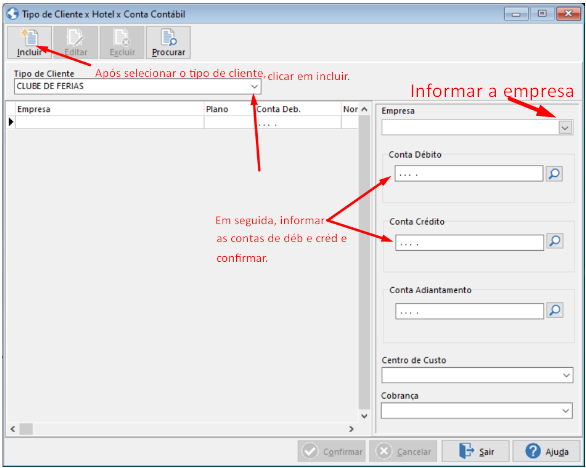Click the Conta Crédito input field

coord(469,243)
